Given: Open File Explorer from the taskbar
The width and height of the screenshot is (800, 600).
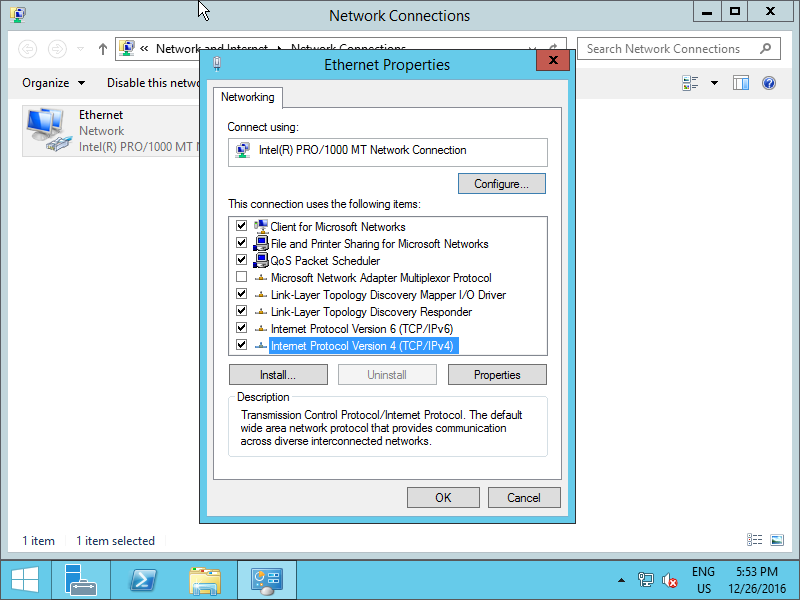Looking at the screenshot, I should click(x=204, y=580).
